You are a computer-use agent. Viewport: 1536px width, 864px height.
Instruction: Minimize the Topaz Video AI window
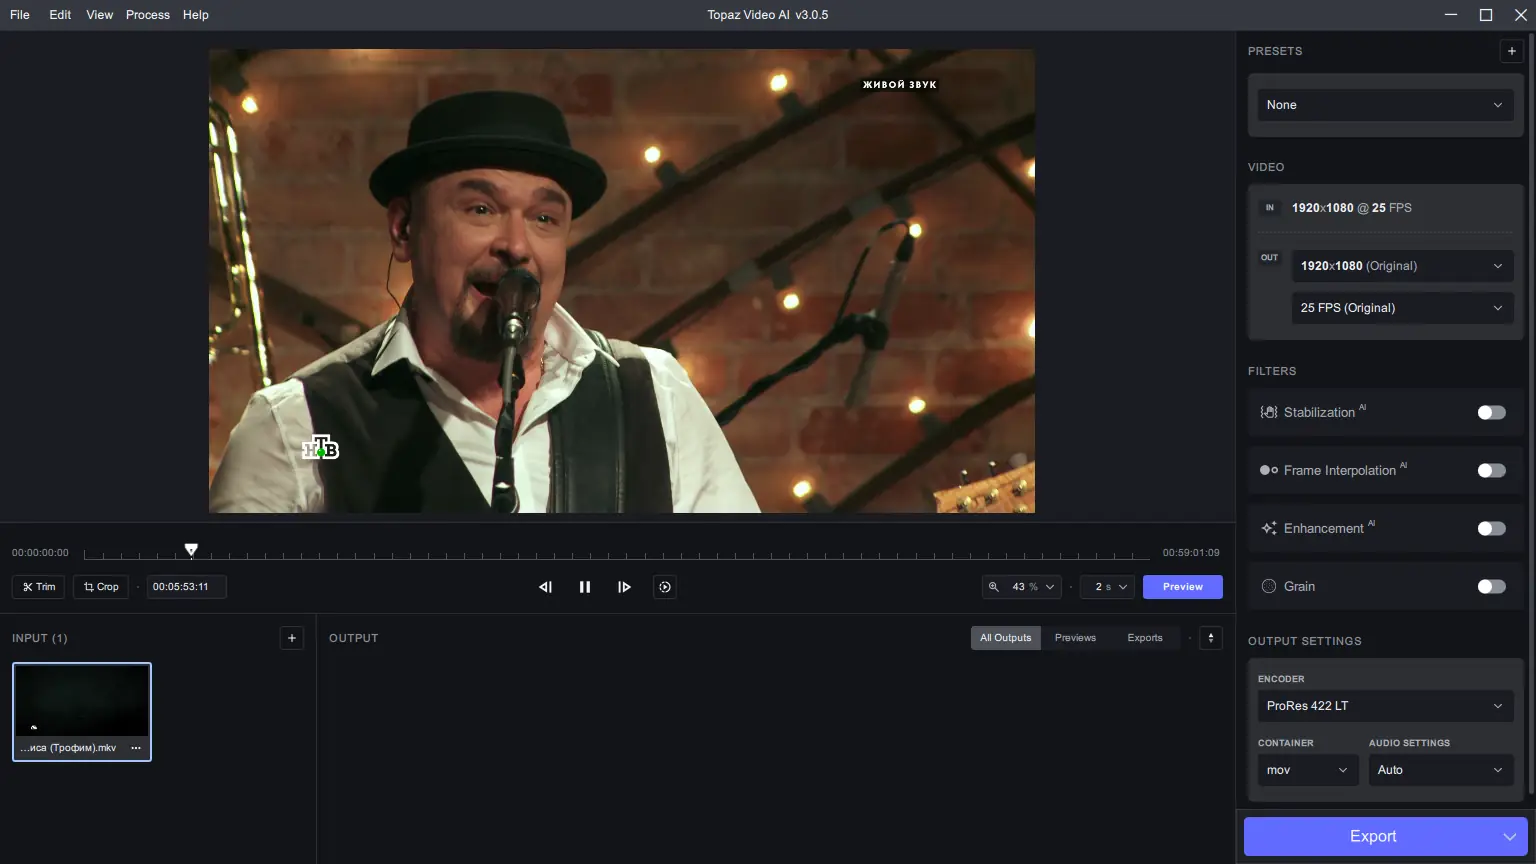tap(1451, 15)
